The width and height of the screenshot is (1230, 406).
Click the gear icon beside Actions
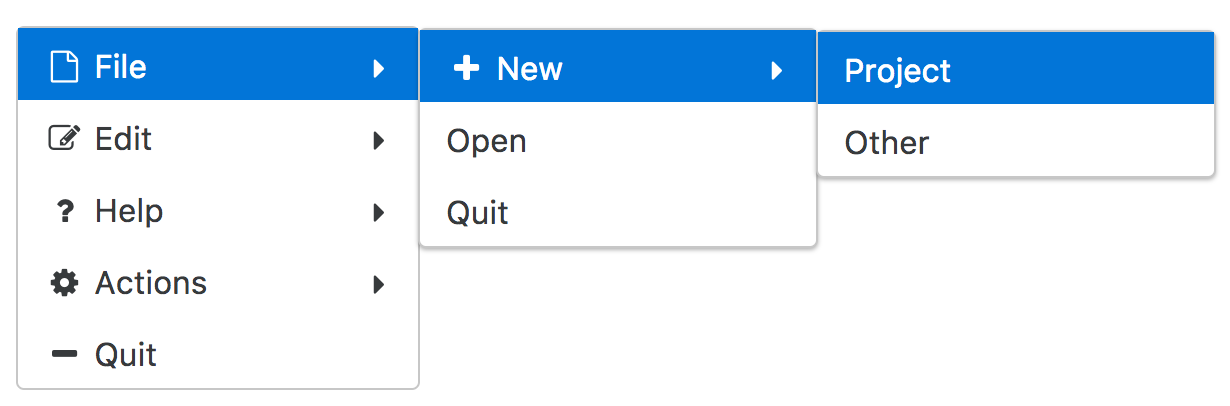64,283
